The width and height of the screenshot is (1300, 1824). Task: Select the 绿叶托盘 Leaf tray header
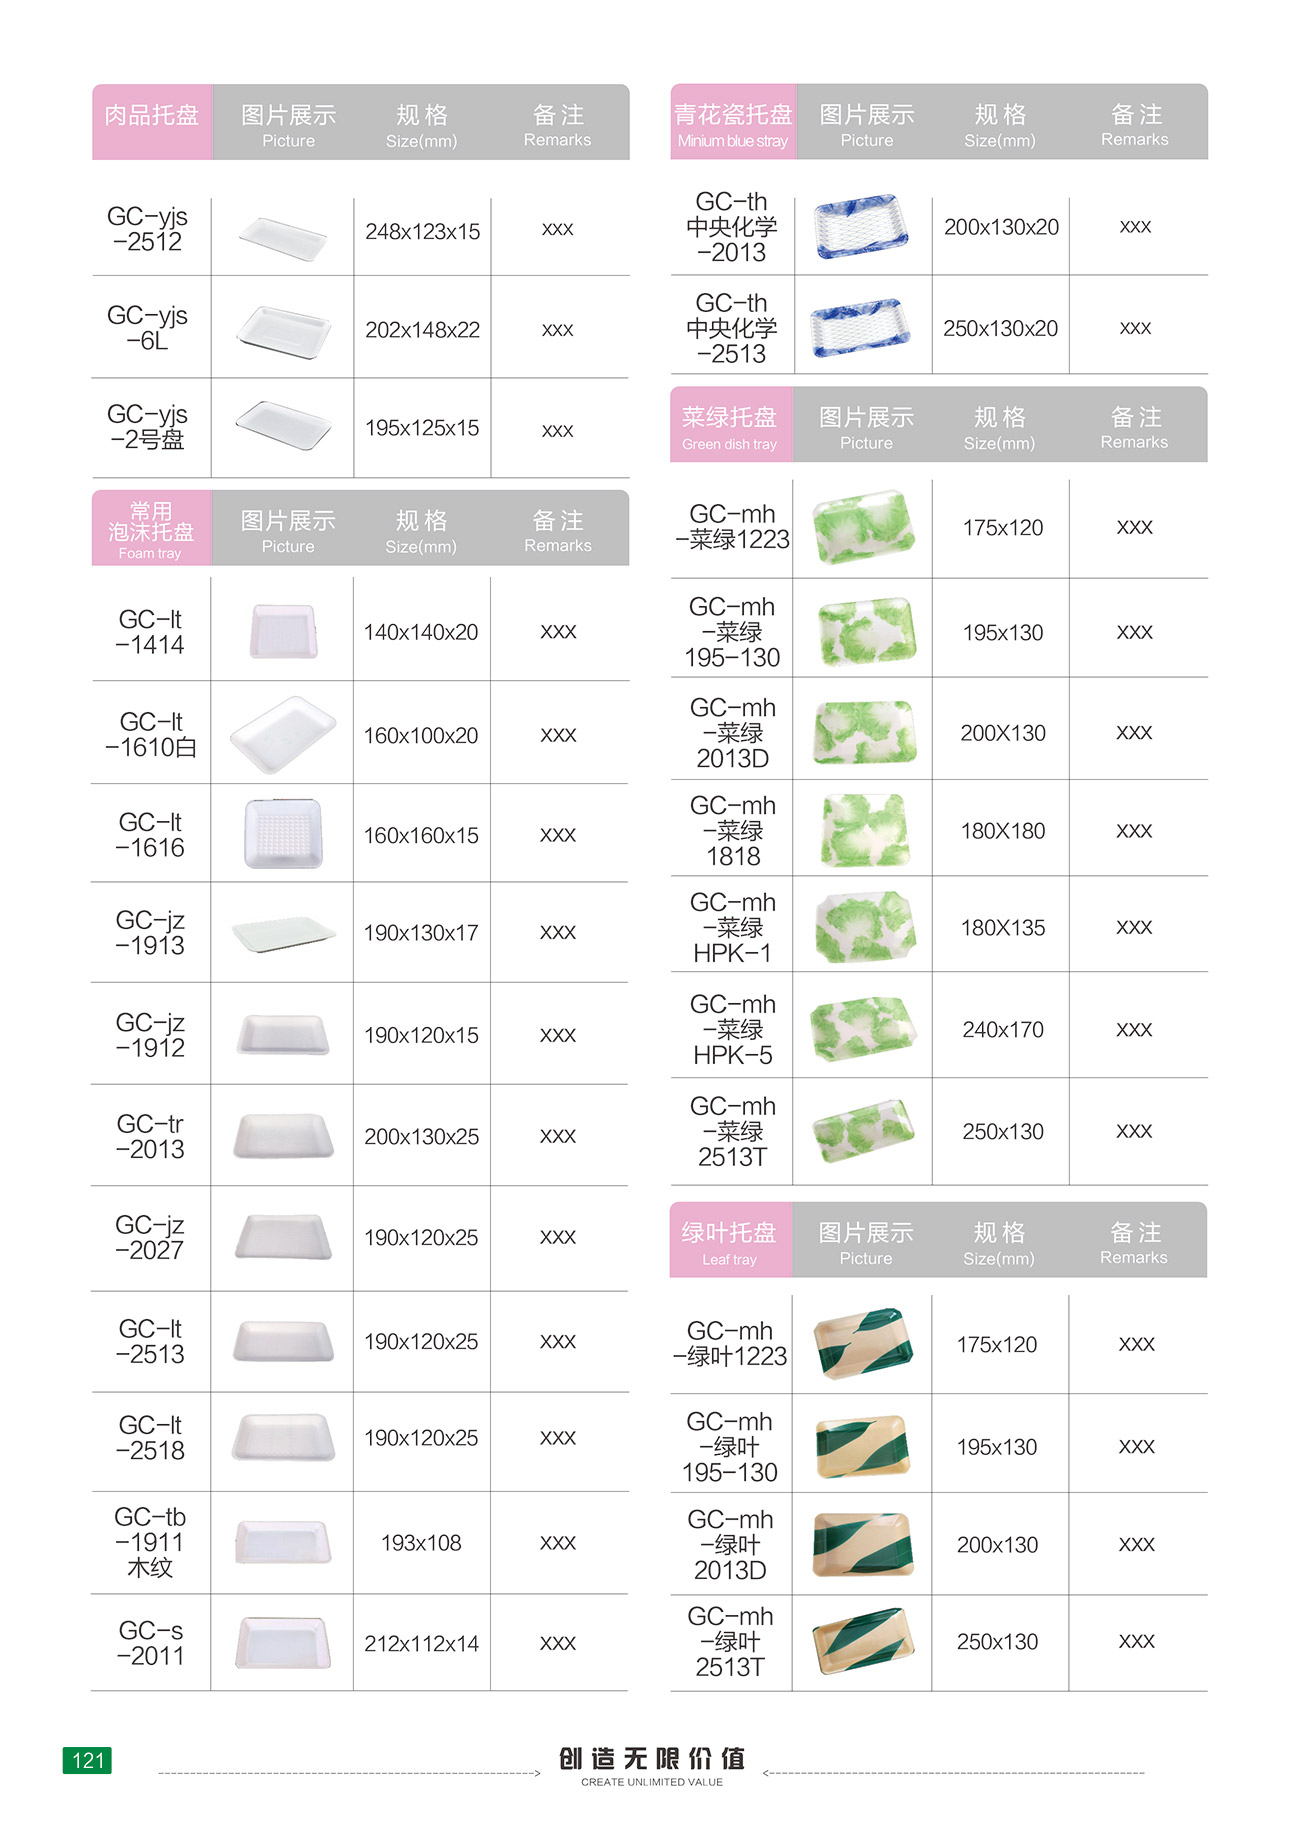tap(730, 1240)
